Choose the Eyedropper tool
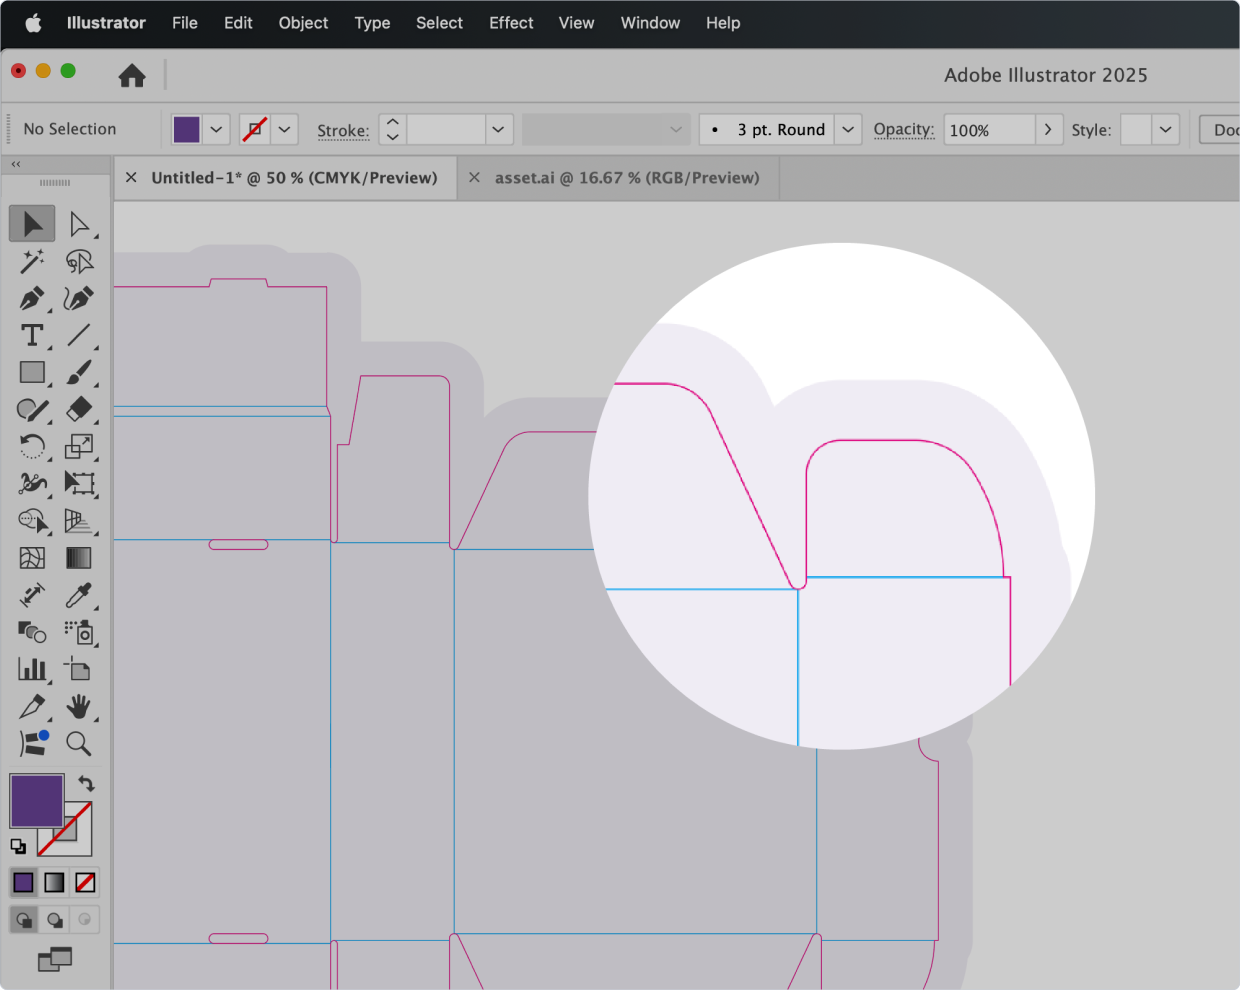Screen dimensions: 1240x990 point(78,596)
